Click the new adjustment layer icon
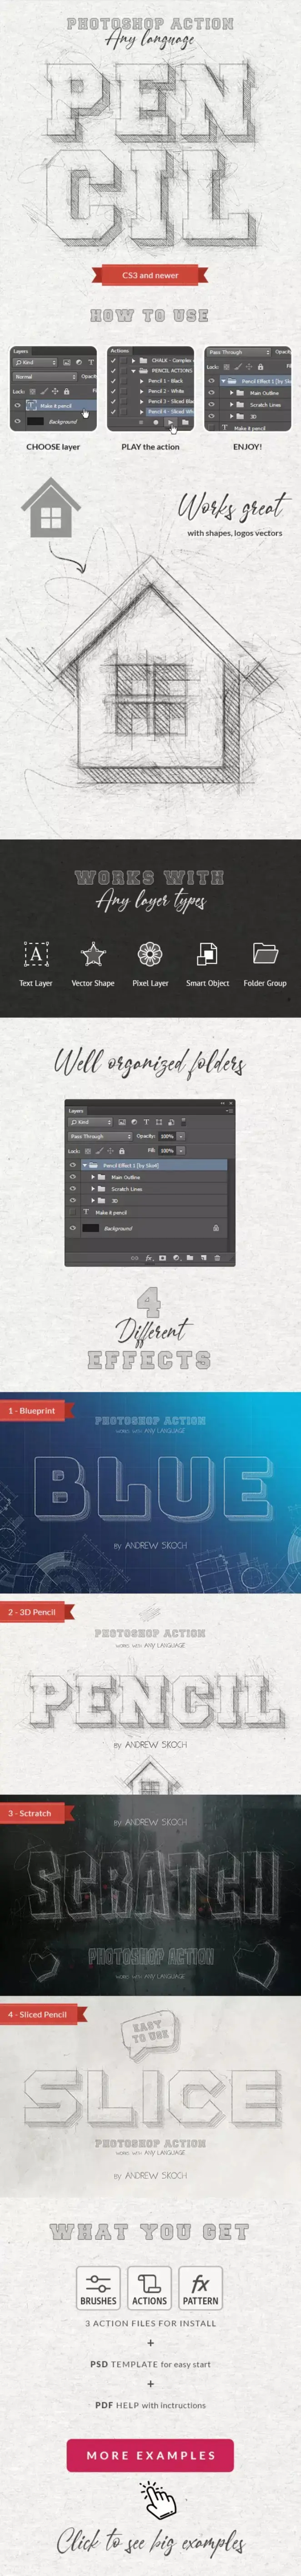This screenshot has height=2576, width=301. 176,1258
